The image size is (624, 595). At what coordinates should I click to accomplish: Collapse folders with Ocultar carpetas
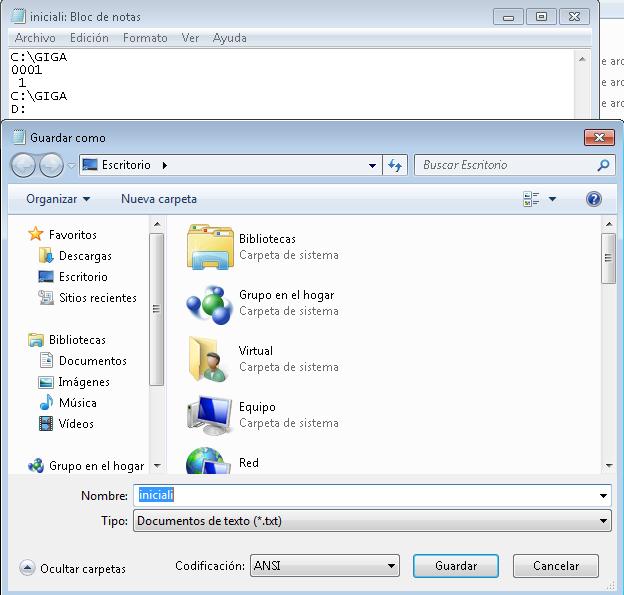click(x=72, y=568)
